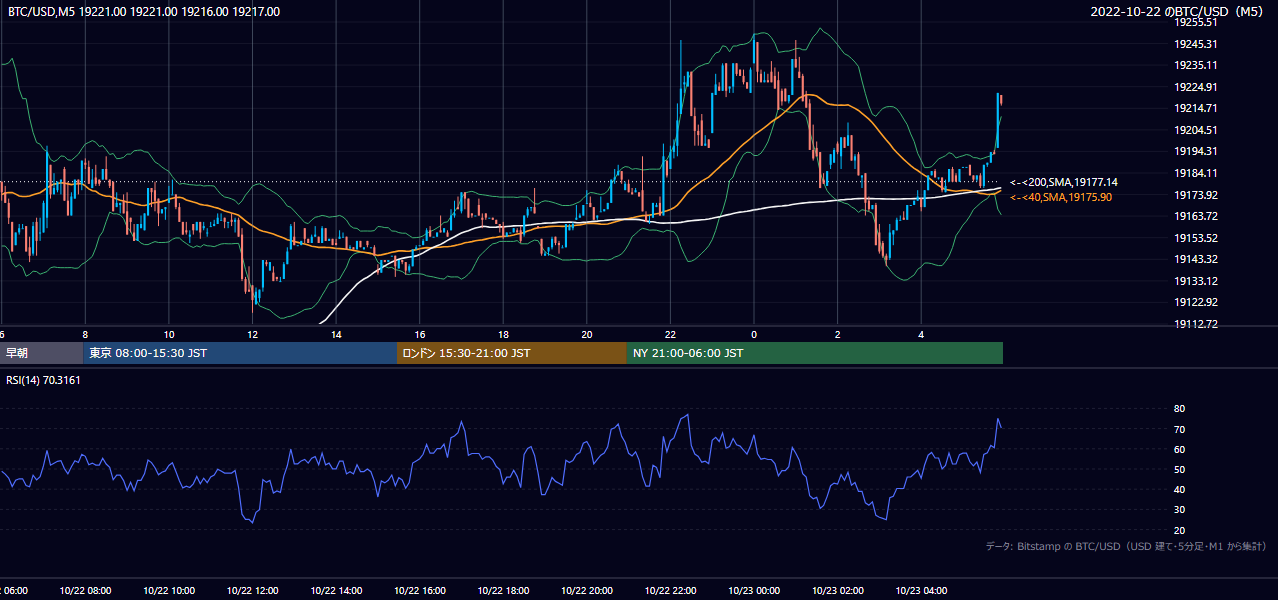Click the 10/23 02:00 date axis label

[x=838, y=591]
